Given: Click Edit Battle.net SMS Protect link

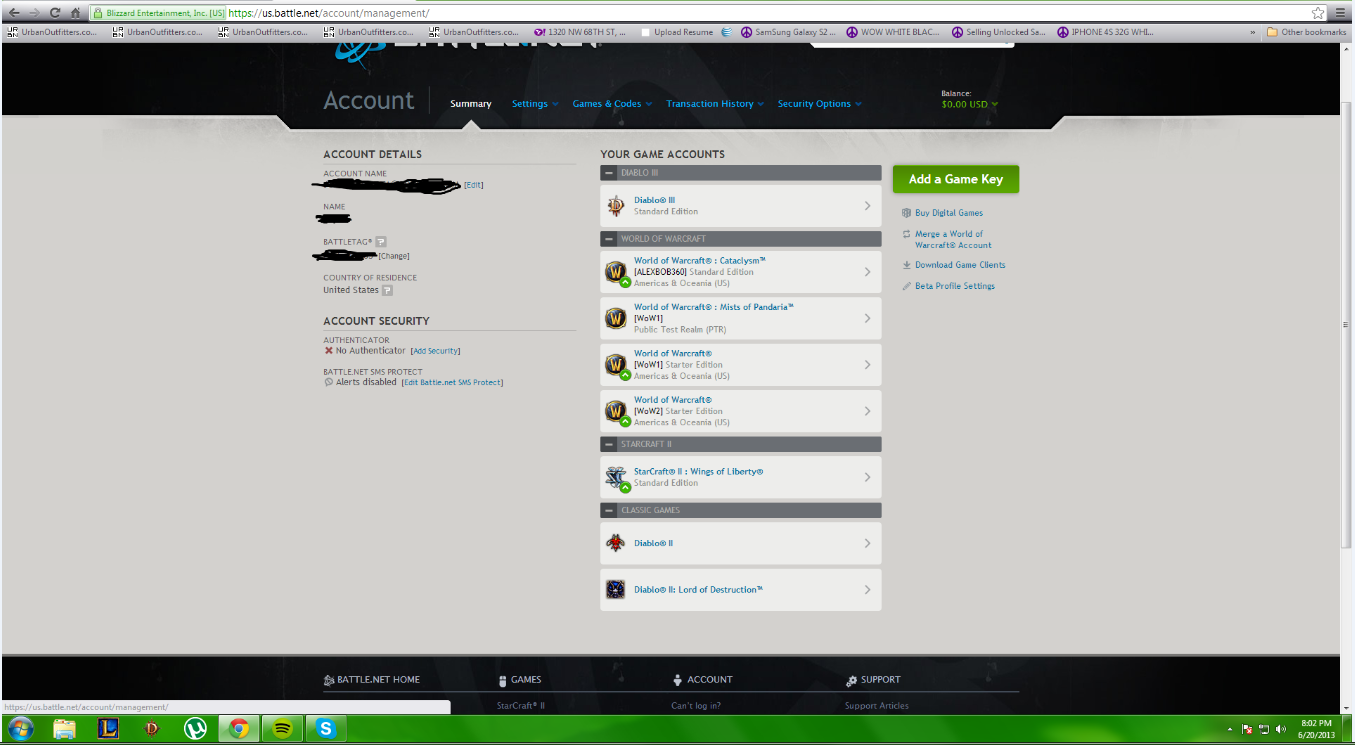Looking at the screenshot, I should 452,382.
